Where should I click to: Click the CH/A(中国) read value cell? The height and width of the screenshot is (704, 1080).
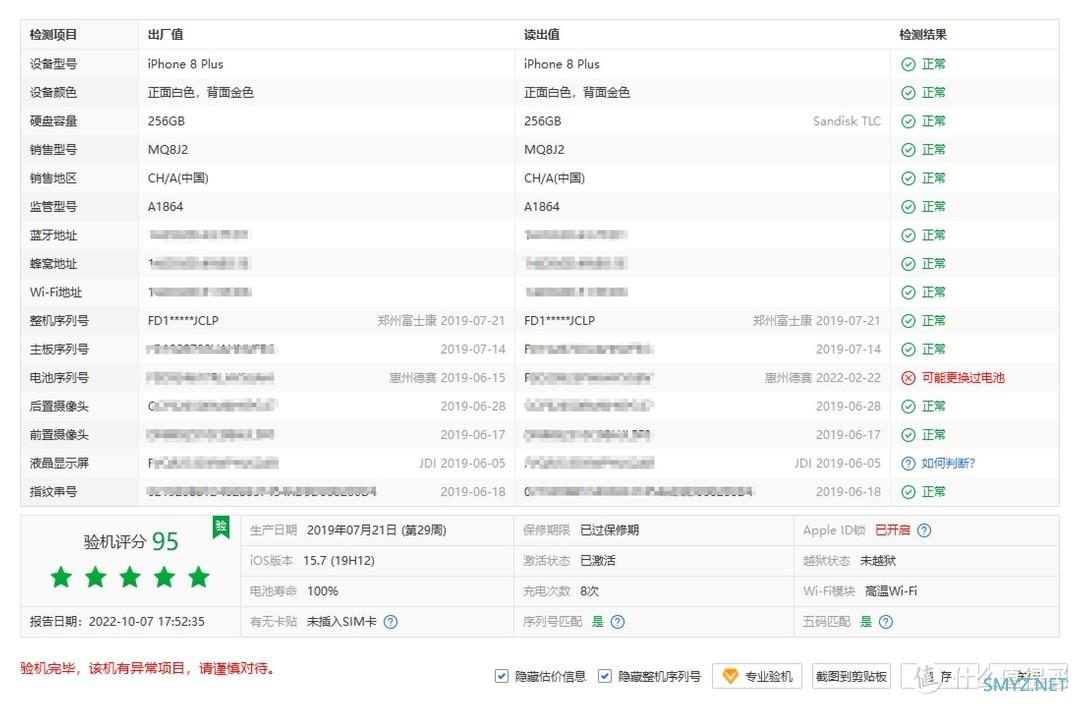(x=554, y=178)
